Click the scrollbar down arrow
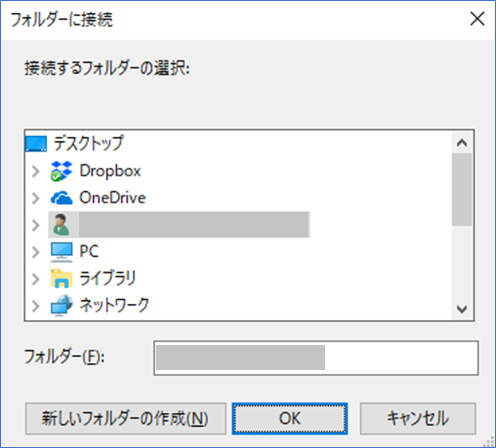 click(x=462, y=309)
